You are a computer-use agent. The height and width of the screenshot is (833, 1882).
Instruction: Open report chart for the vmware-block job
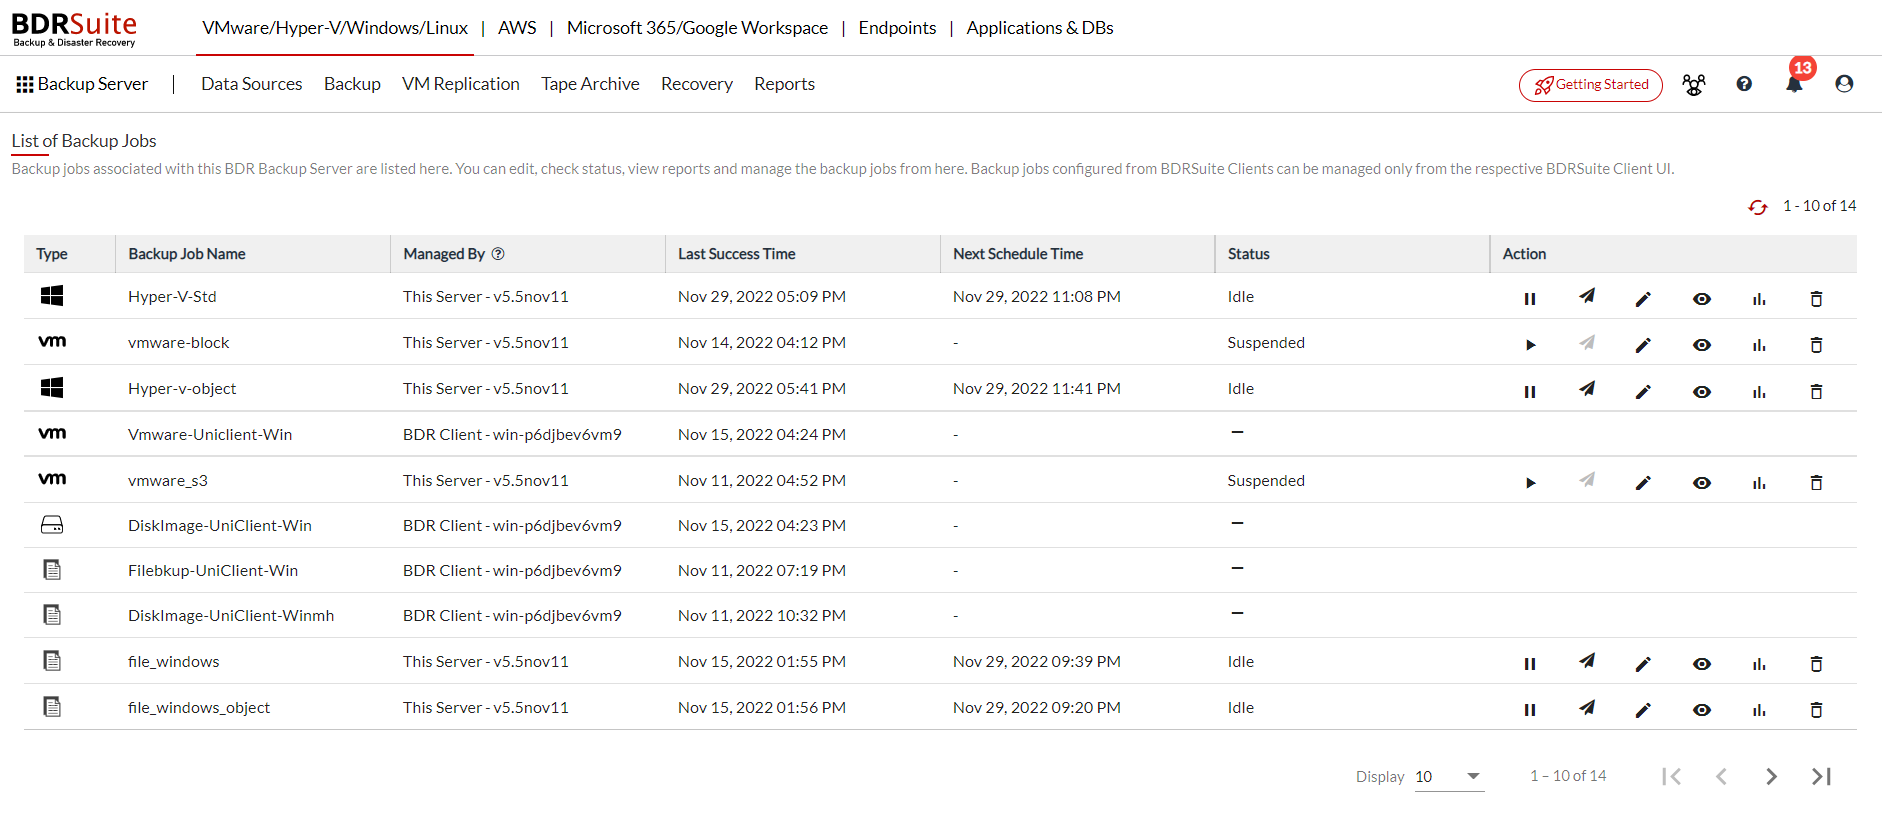click(1759, 345)
